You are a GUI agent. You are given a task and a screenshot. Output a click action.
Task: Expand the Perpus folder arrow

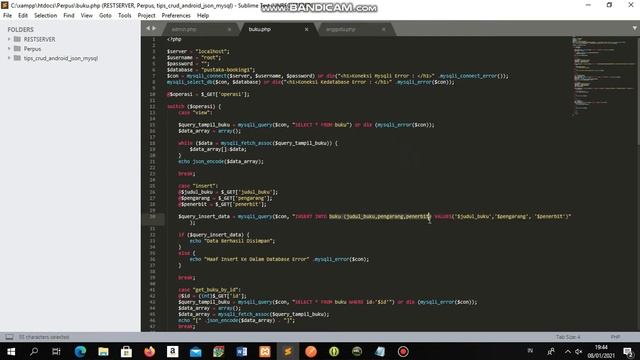coord(9,49)
